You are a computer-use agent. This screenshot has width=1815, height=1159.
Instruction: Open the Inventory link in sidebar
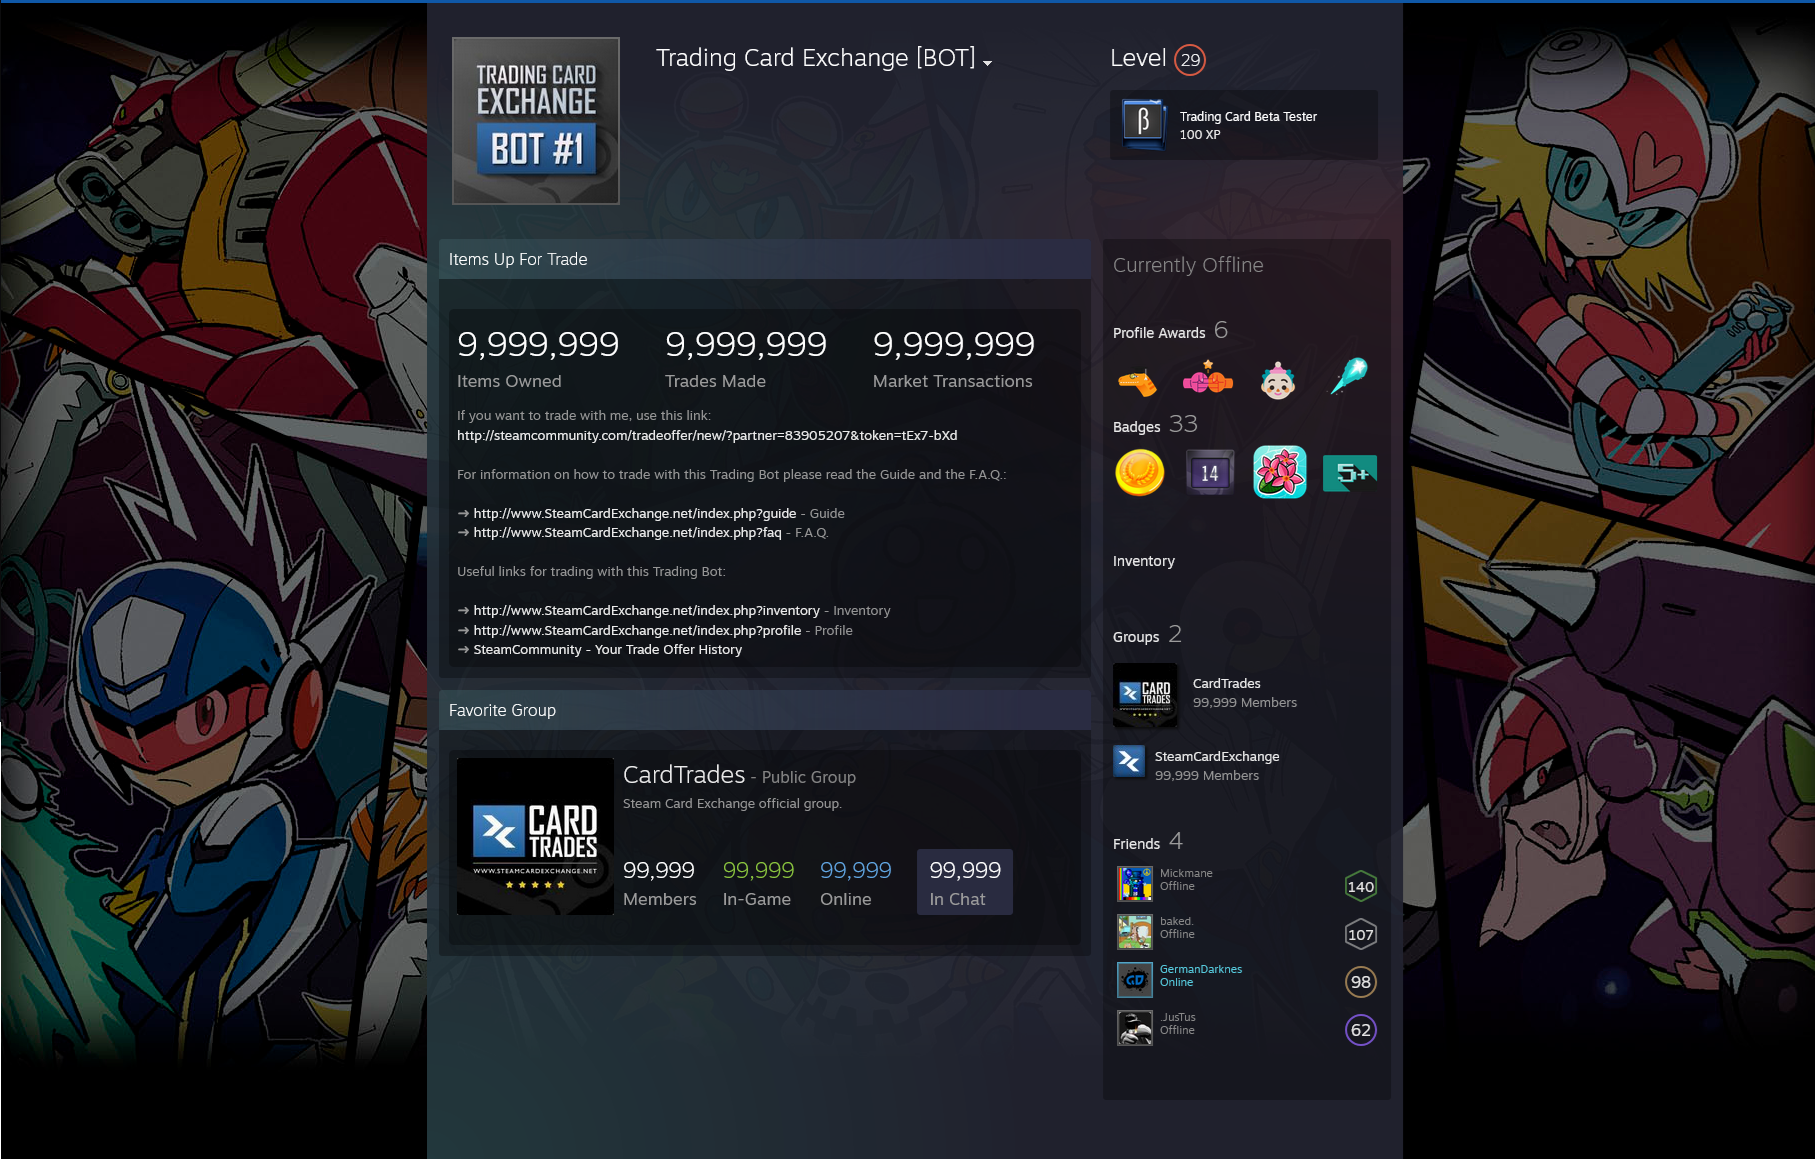(1144, 561)
